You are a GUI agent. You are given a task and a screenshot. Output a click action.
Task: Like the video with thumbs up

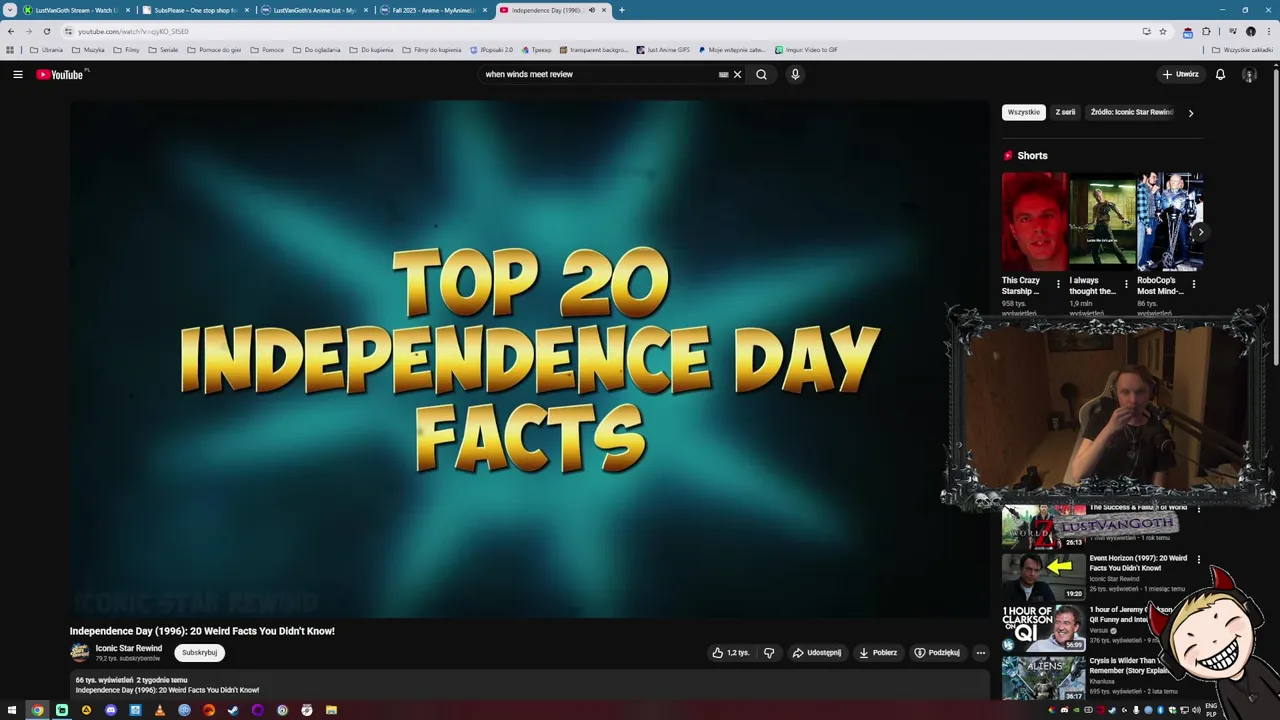pyautogui.click(x=730, y=653)
